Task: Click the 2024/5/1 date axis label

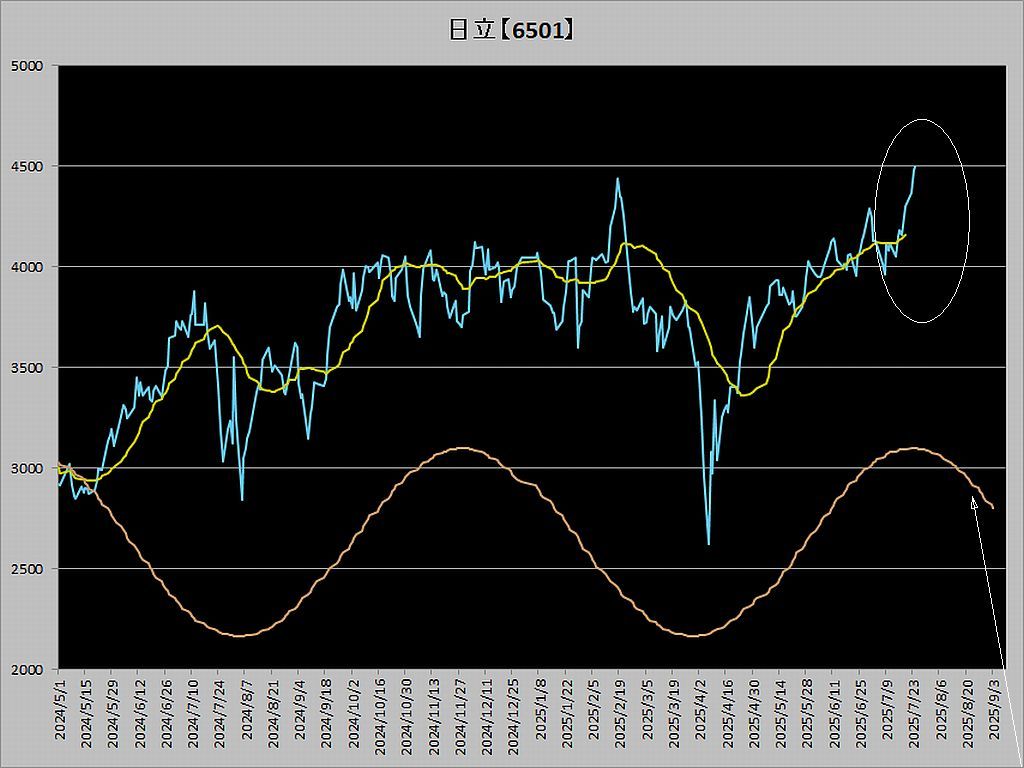Action: (59, 713)
